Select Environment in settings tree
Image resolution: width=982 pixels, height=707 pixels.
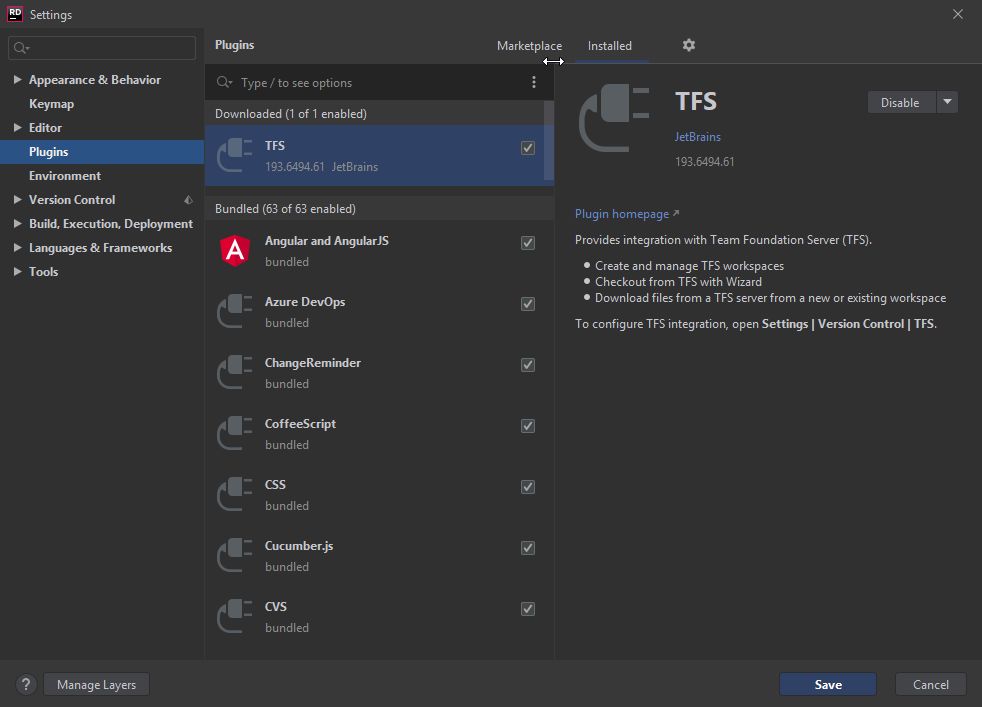[x=65, y=176]
